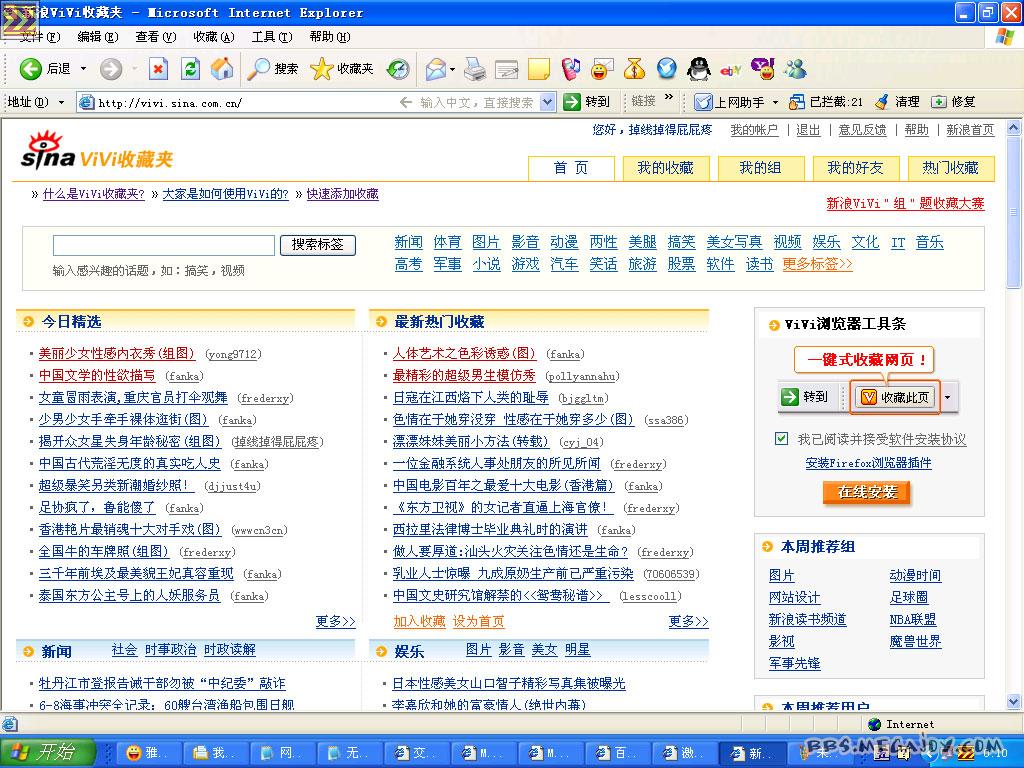Open the 编辑 menu

[98, 37]
